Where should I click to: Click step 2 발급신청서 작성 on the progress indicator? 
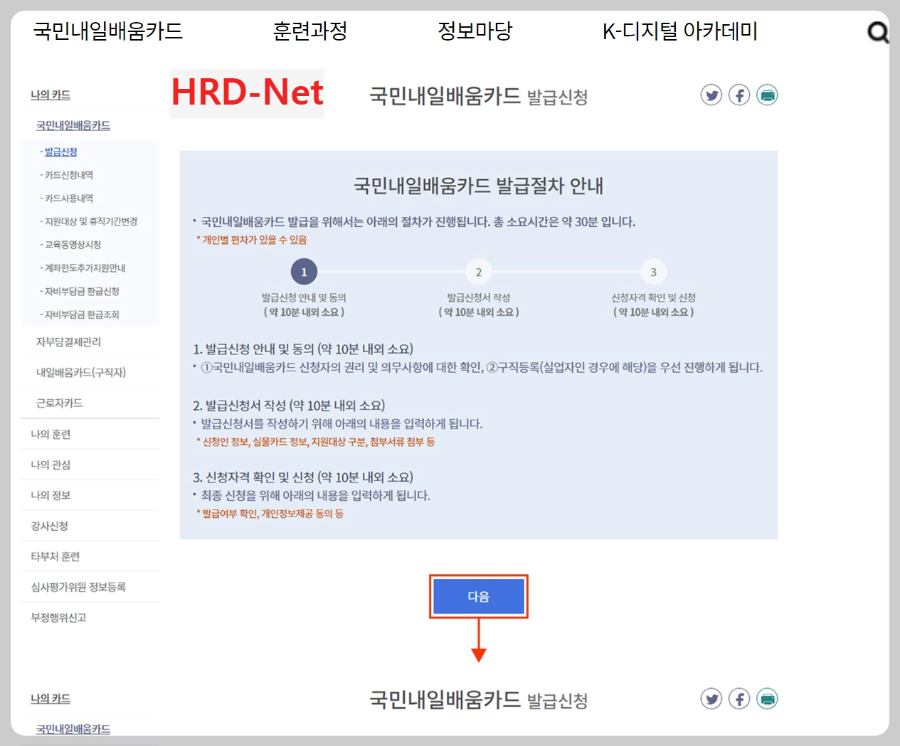coord(478,271)
